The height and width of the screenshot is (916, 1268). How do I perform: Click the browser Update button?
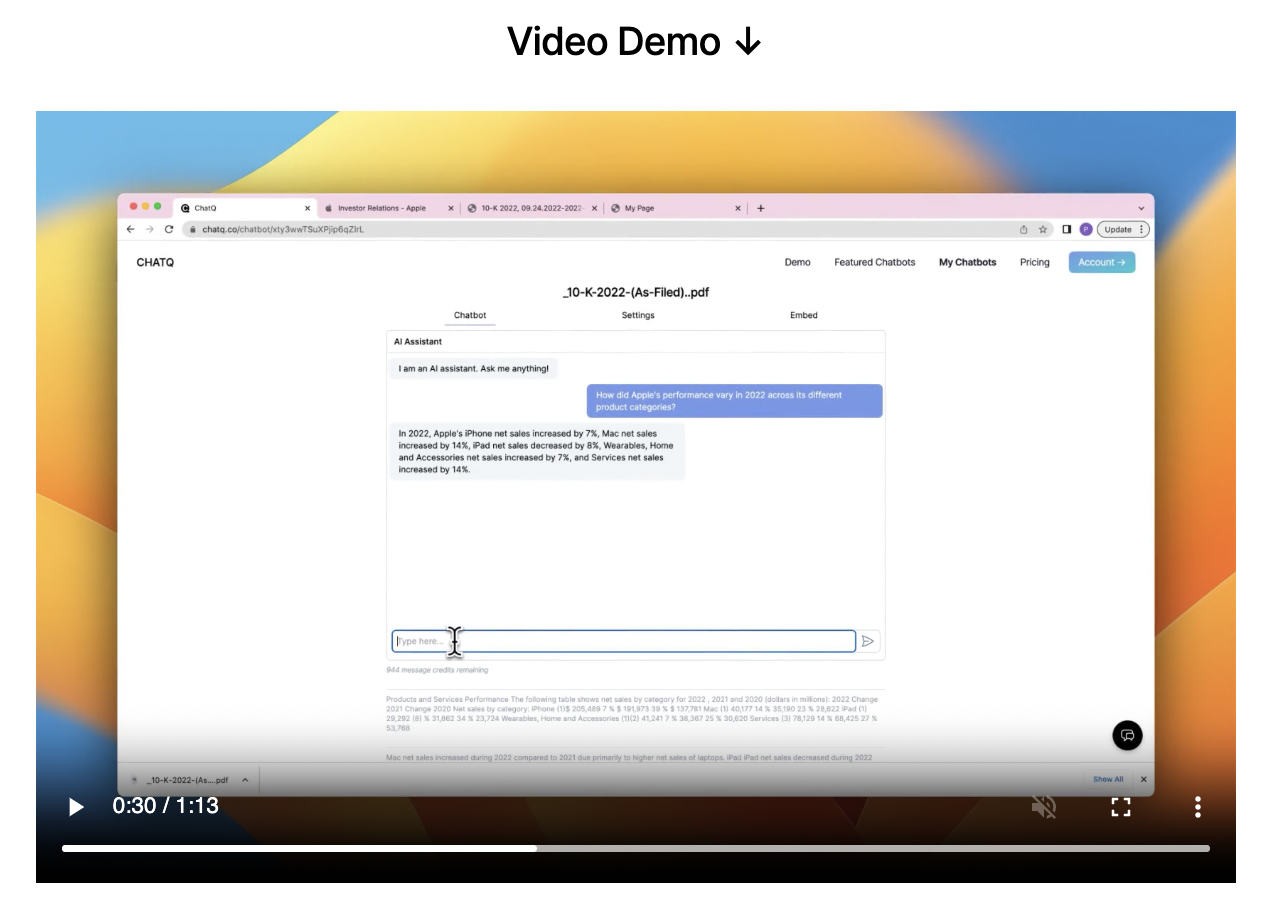(x=1123, y=229)
